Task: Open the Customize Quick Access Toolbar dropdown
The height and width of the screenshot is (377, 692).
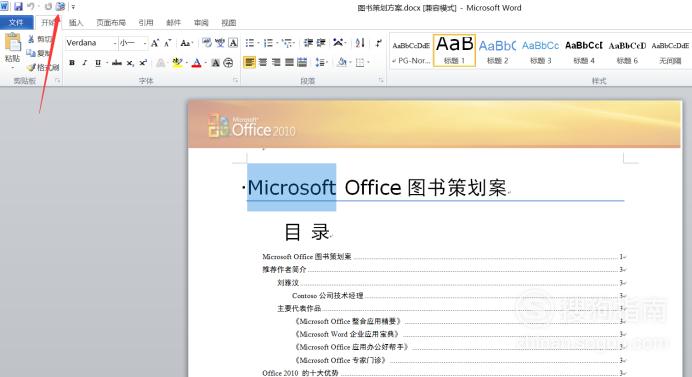Action: (x=73, y=7)
